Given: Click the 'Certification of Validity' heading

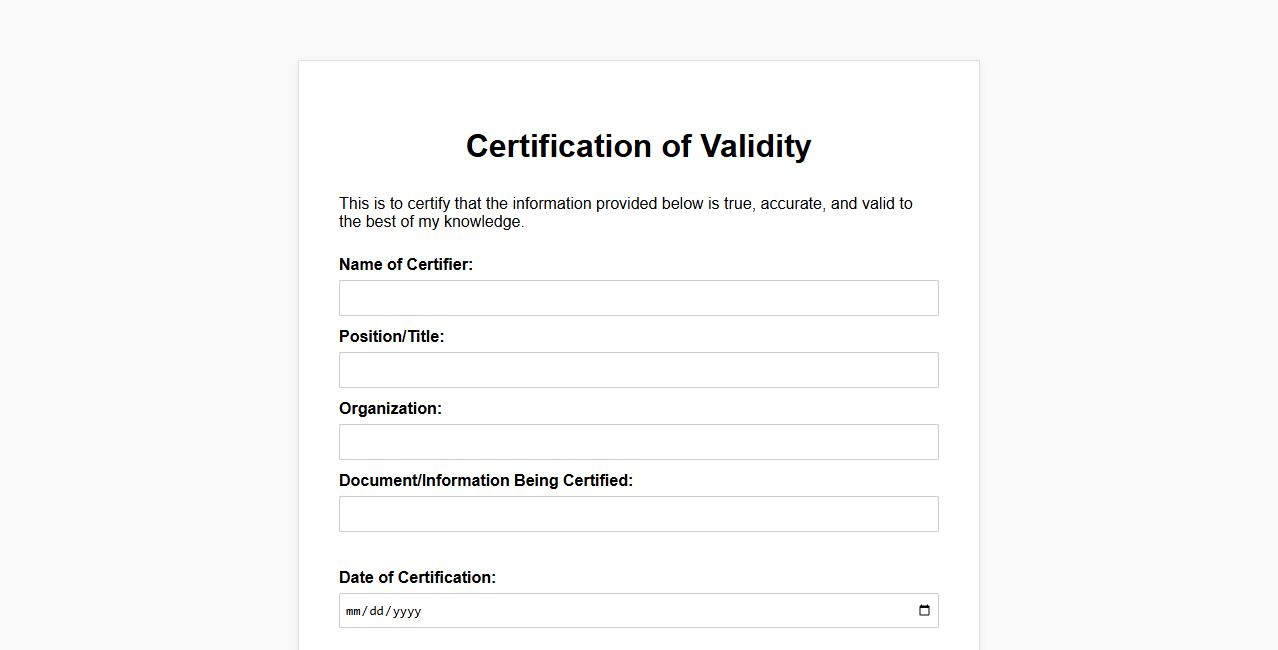Looking at the screenshot, I should [x=638, y=146].
